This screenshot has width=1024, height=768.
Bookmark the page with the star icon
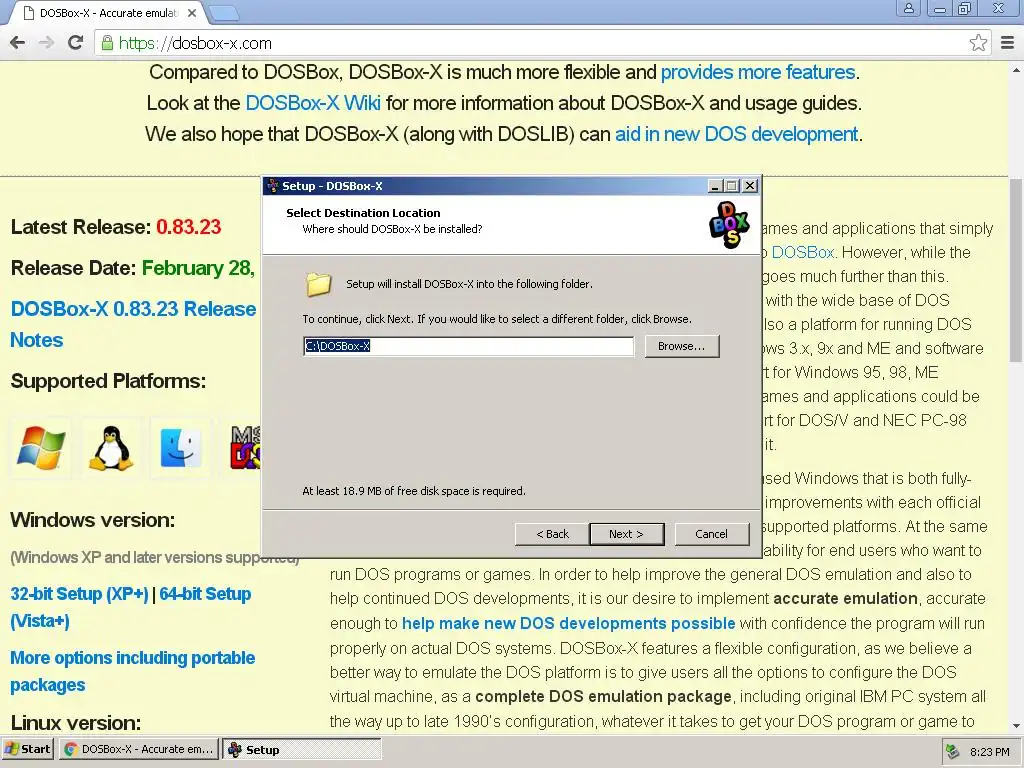point(978,43)
